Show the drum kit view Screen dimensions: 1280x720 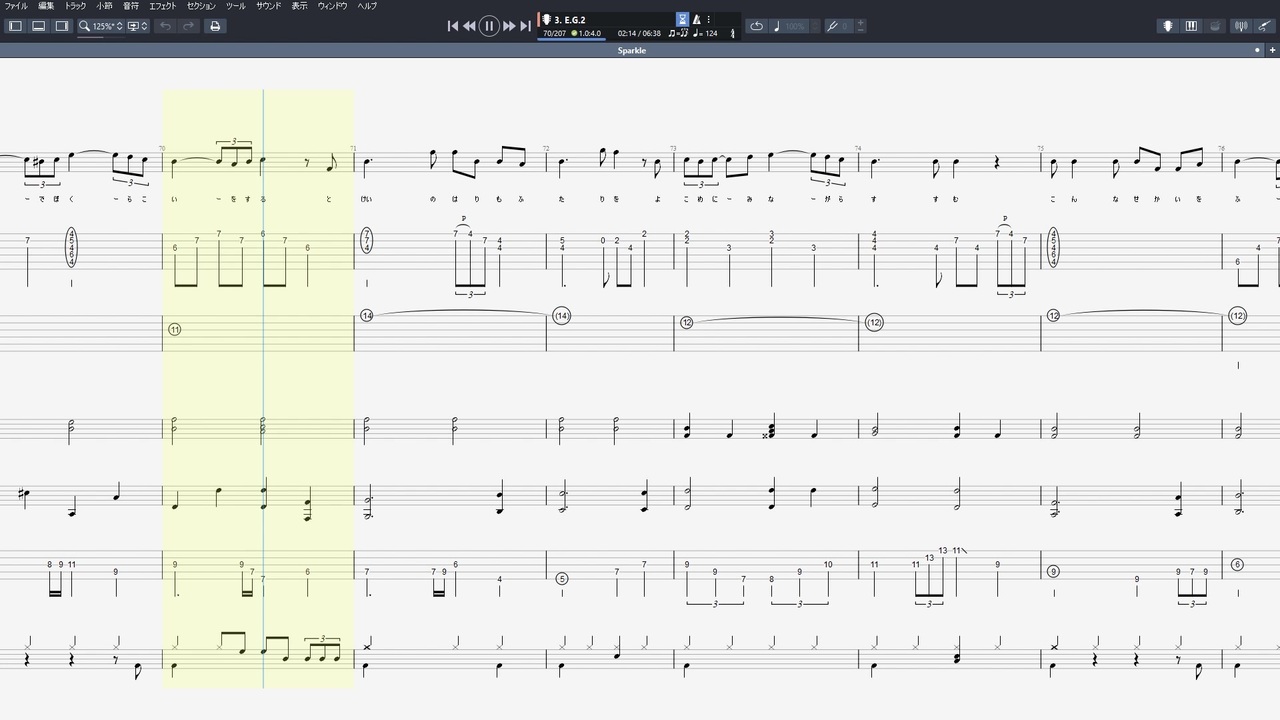coord(1215,26)
